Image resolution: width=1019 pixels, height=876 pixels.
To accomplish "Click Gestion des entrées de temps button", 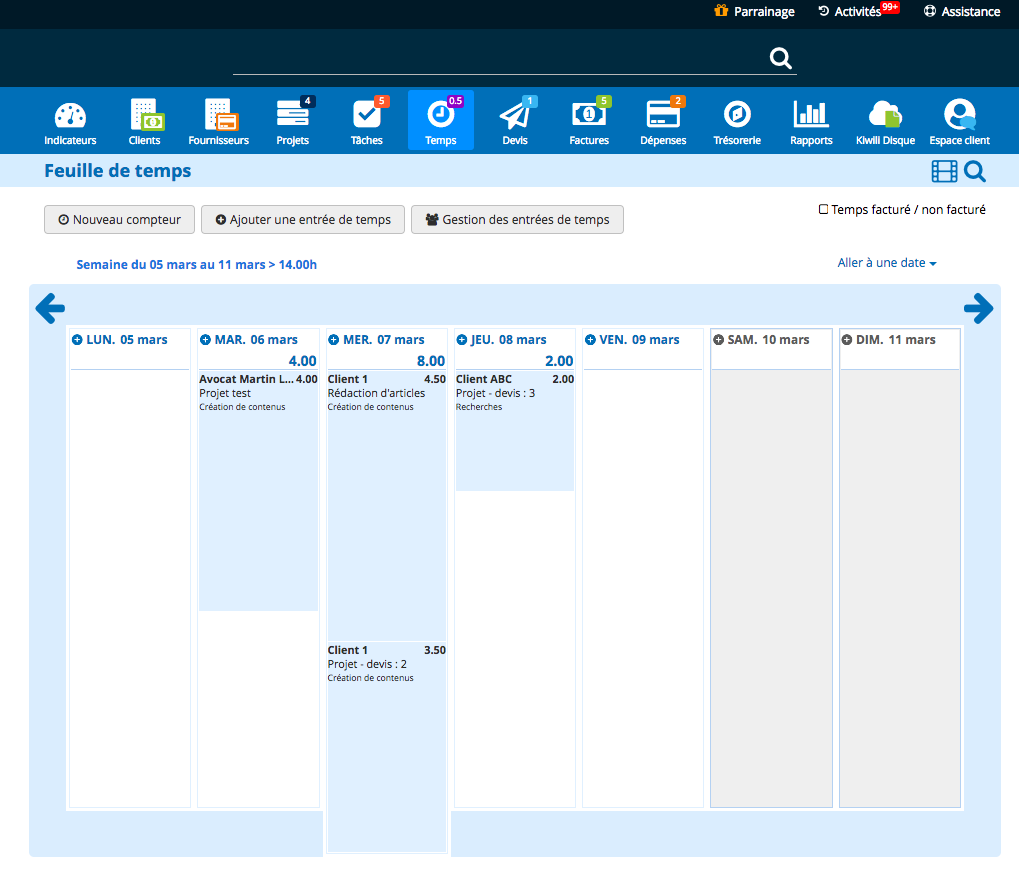I will [x=517, y=220].
